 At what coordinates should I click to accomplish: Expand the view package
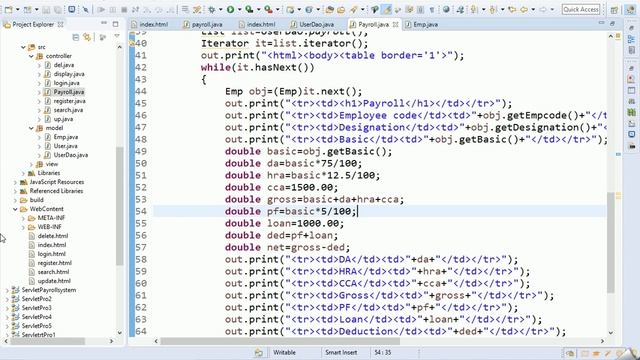pyautogui.click(x=31, y=164)
